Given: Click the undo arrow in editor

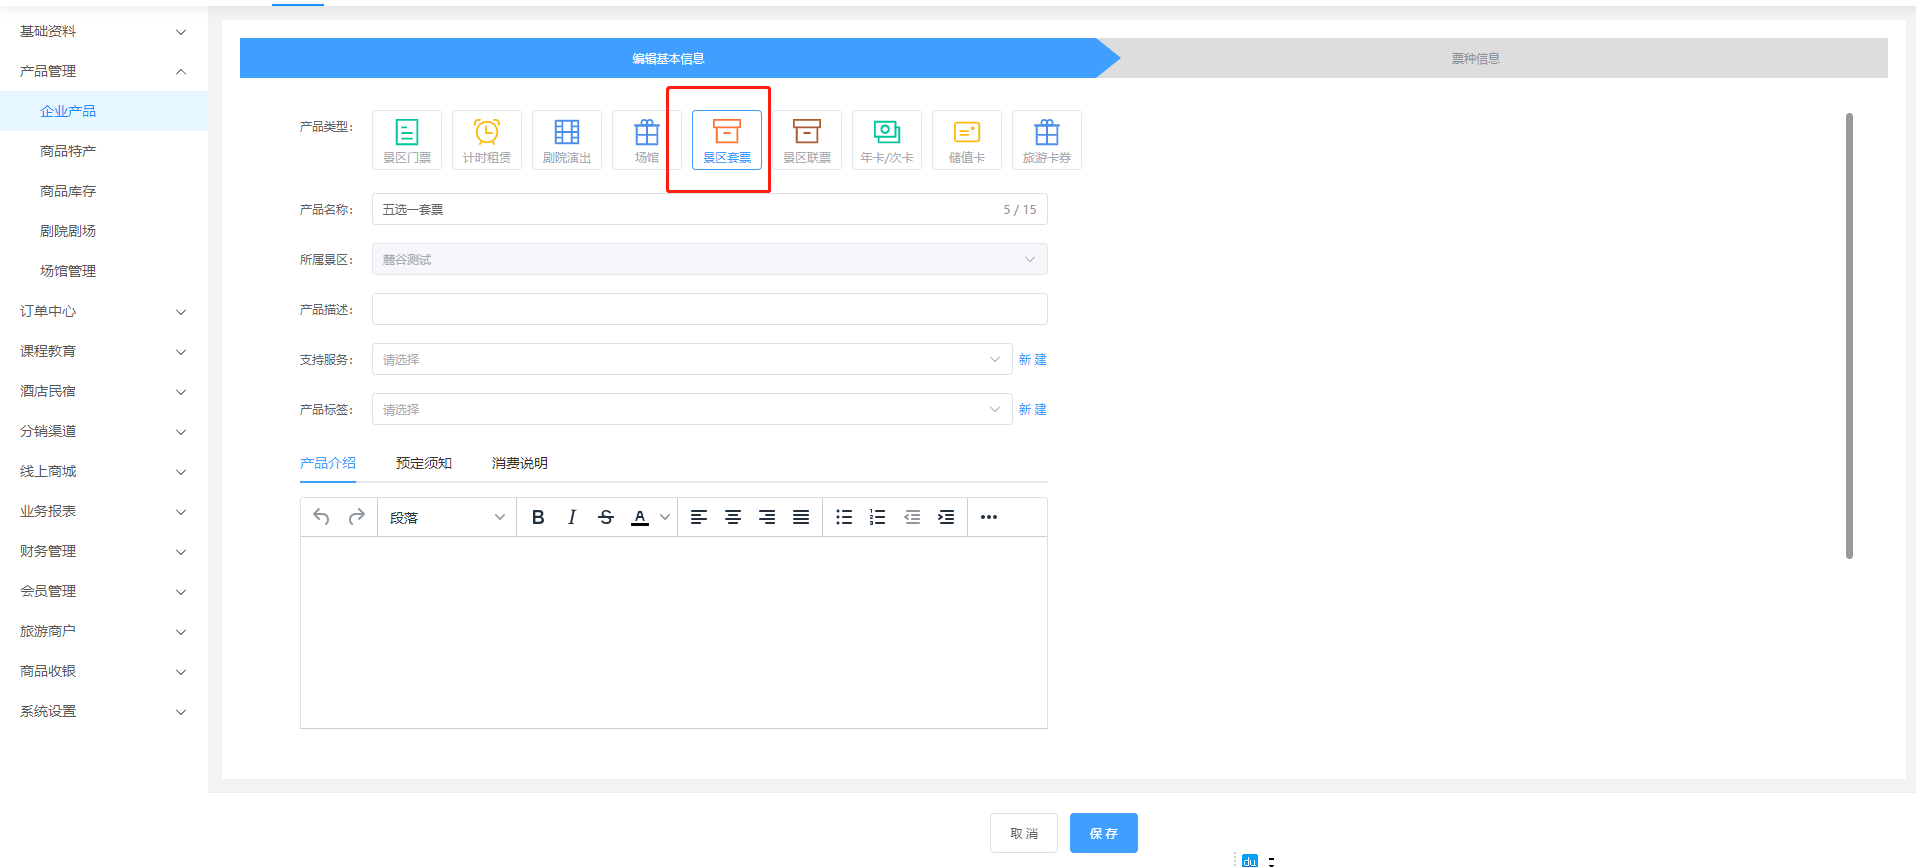Looking at the screenshot, I should tap(321, 517).
